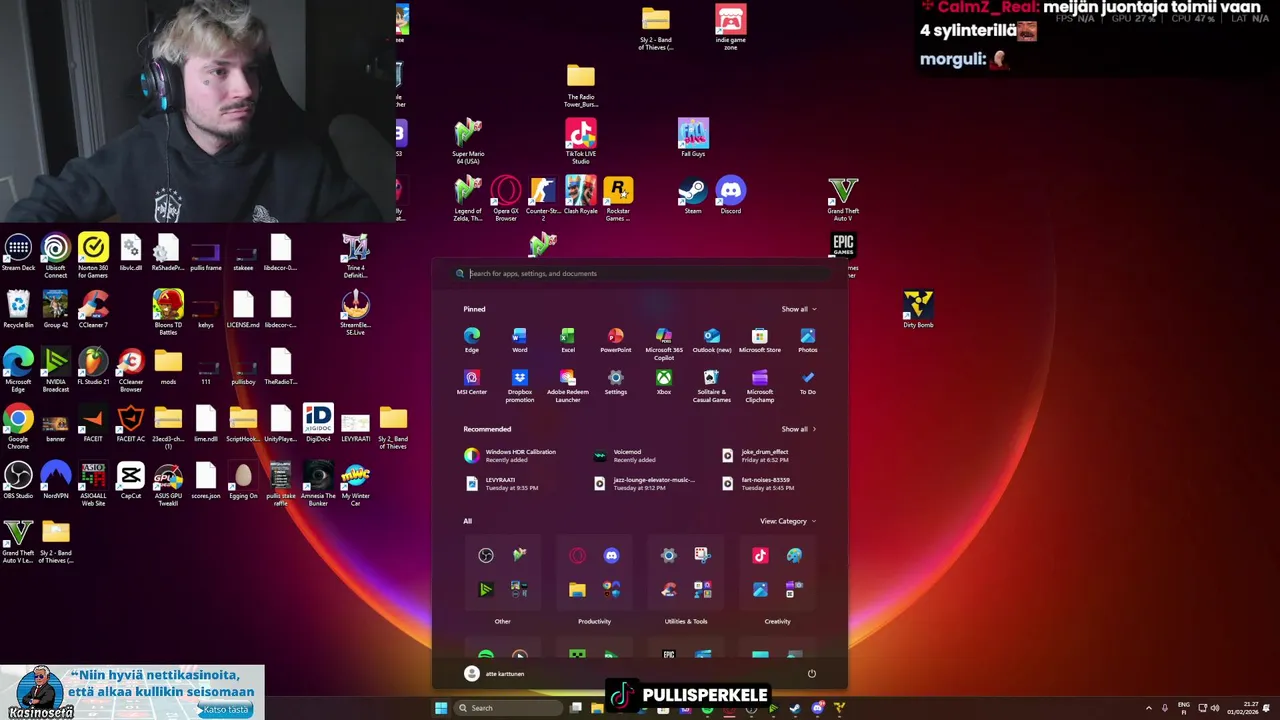Screen dimensions: 1280x720
Task: Select the Stream Deck desktop icon
Action: [18, 252]
